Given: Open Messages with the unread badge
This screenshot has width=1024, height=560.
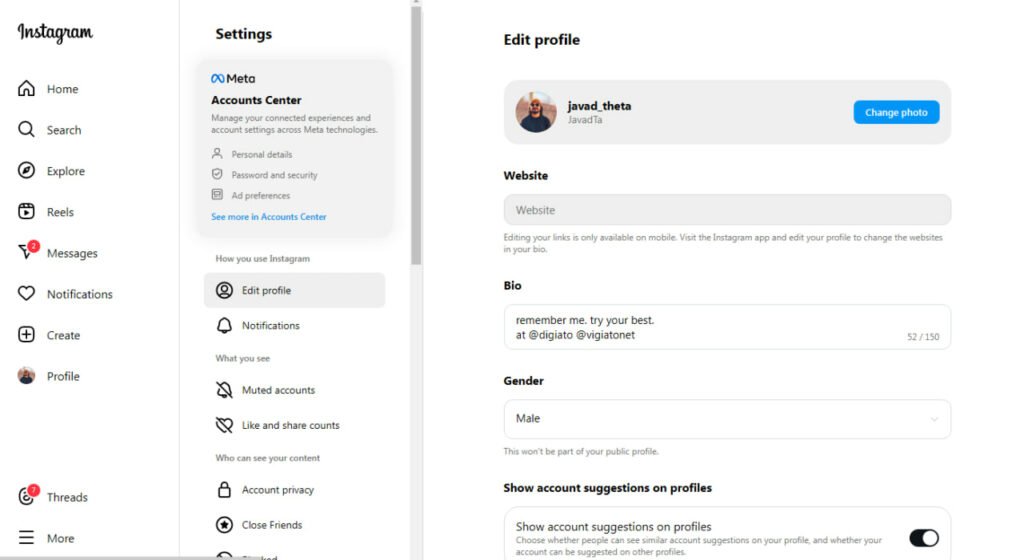Looking at the screenshot, I should (x=27, y=253).
